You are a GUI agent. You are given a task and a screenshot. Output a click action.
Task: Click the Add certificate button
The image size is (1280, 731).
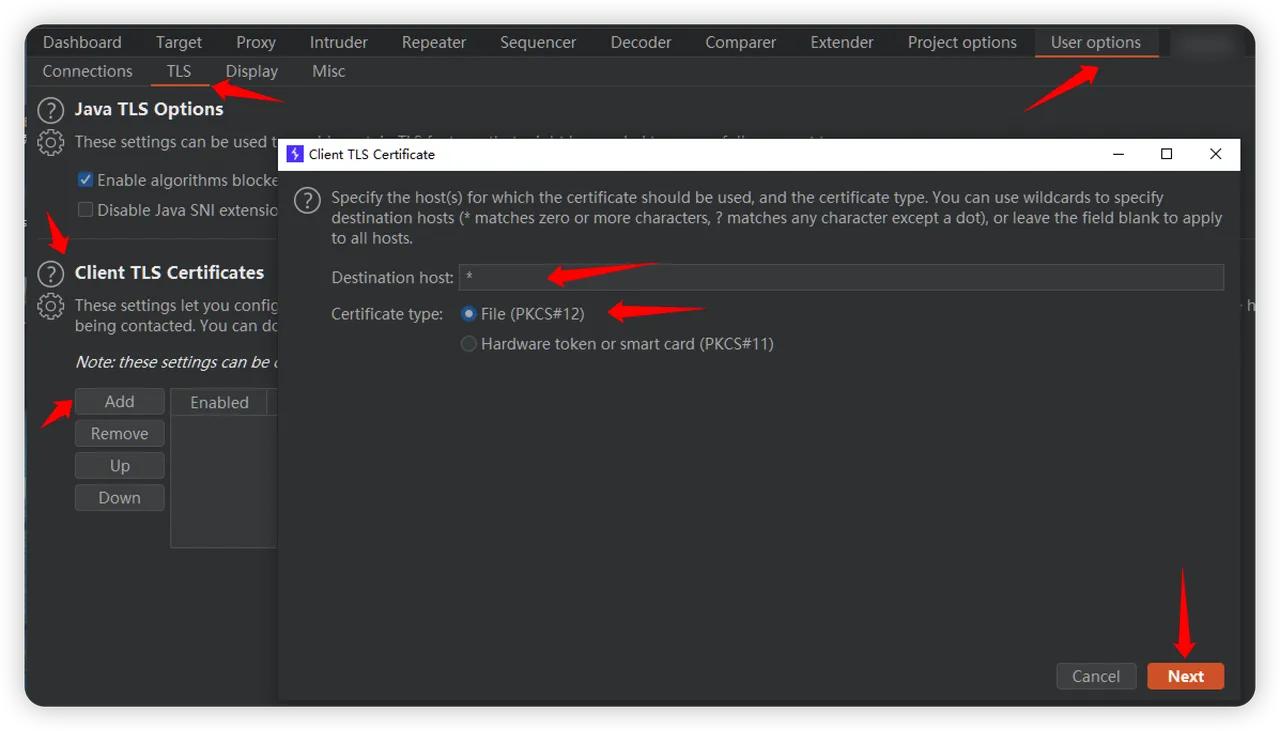pos(119,401)
